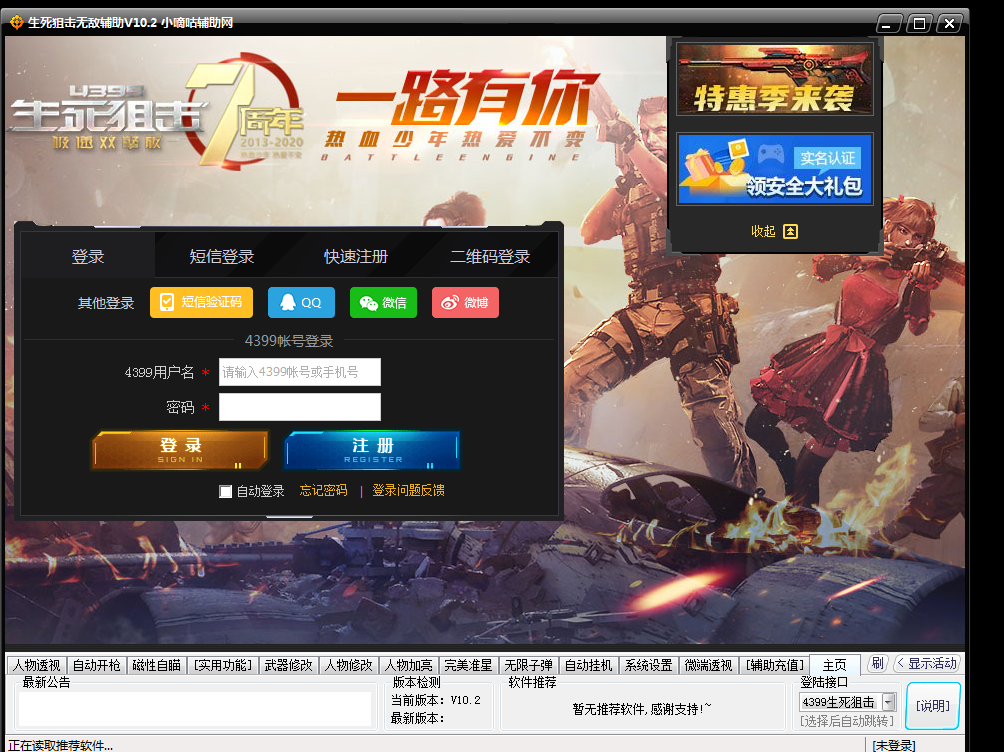1004x752 pixels.
Task: Choose 微博 login option
Action: pos(465,302)
